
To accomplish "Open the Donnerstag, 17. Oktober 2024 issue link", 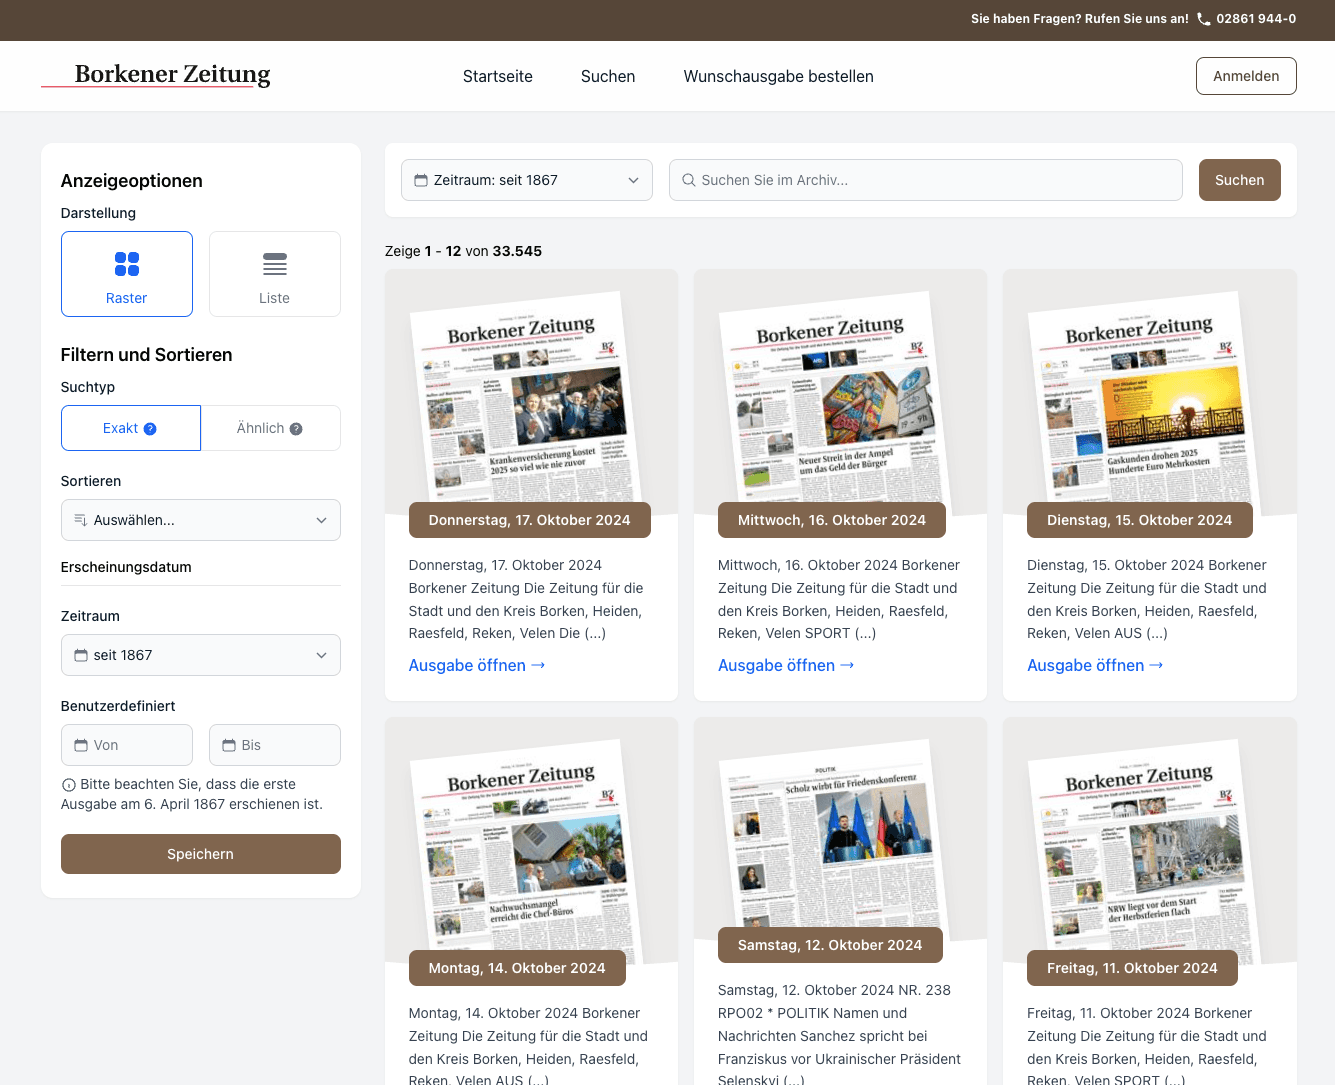I will tap(476, 665).
